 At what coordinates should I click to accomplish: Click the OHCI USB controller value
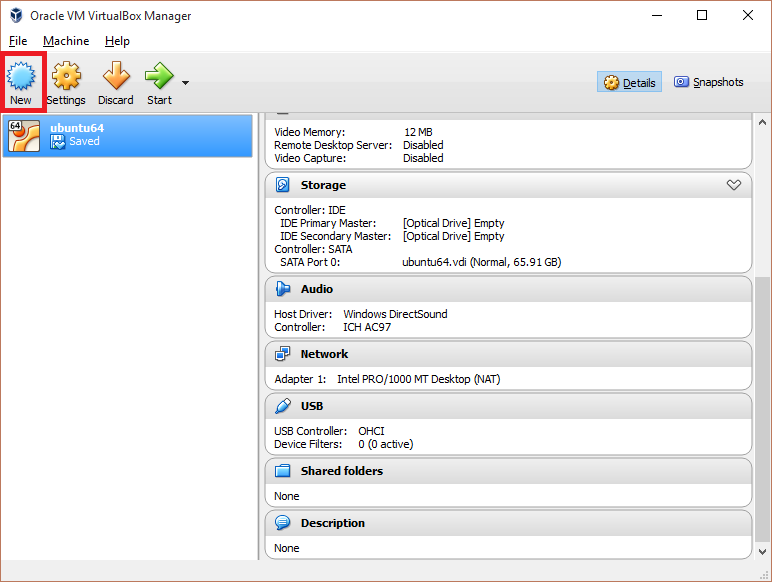[371, 431]
